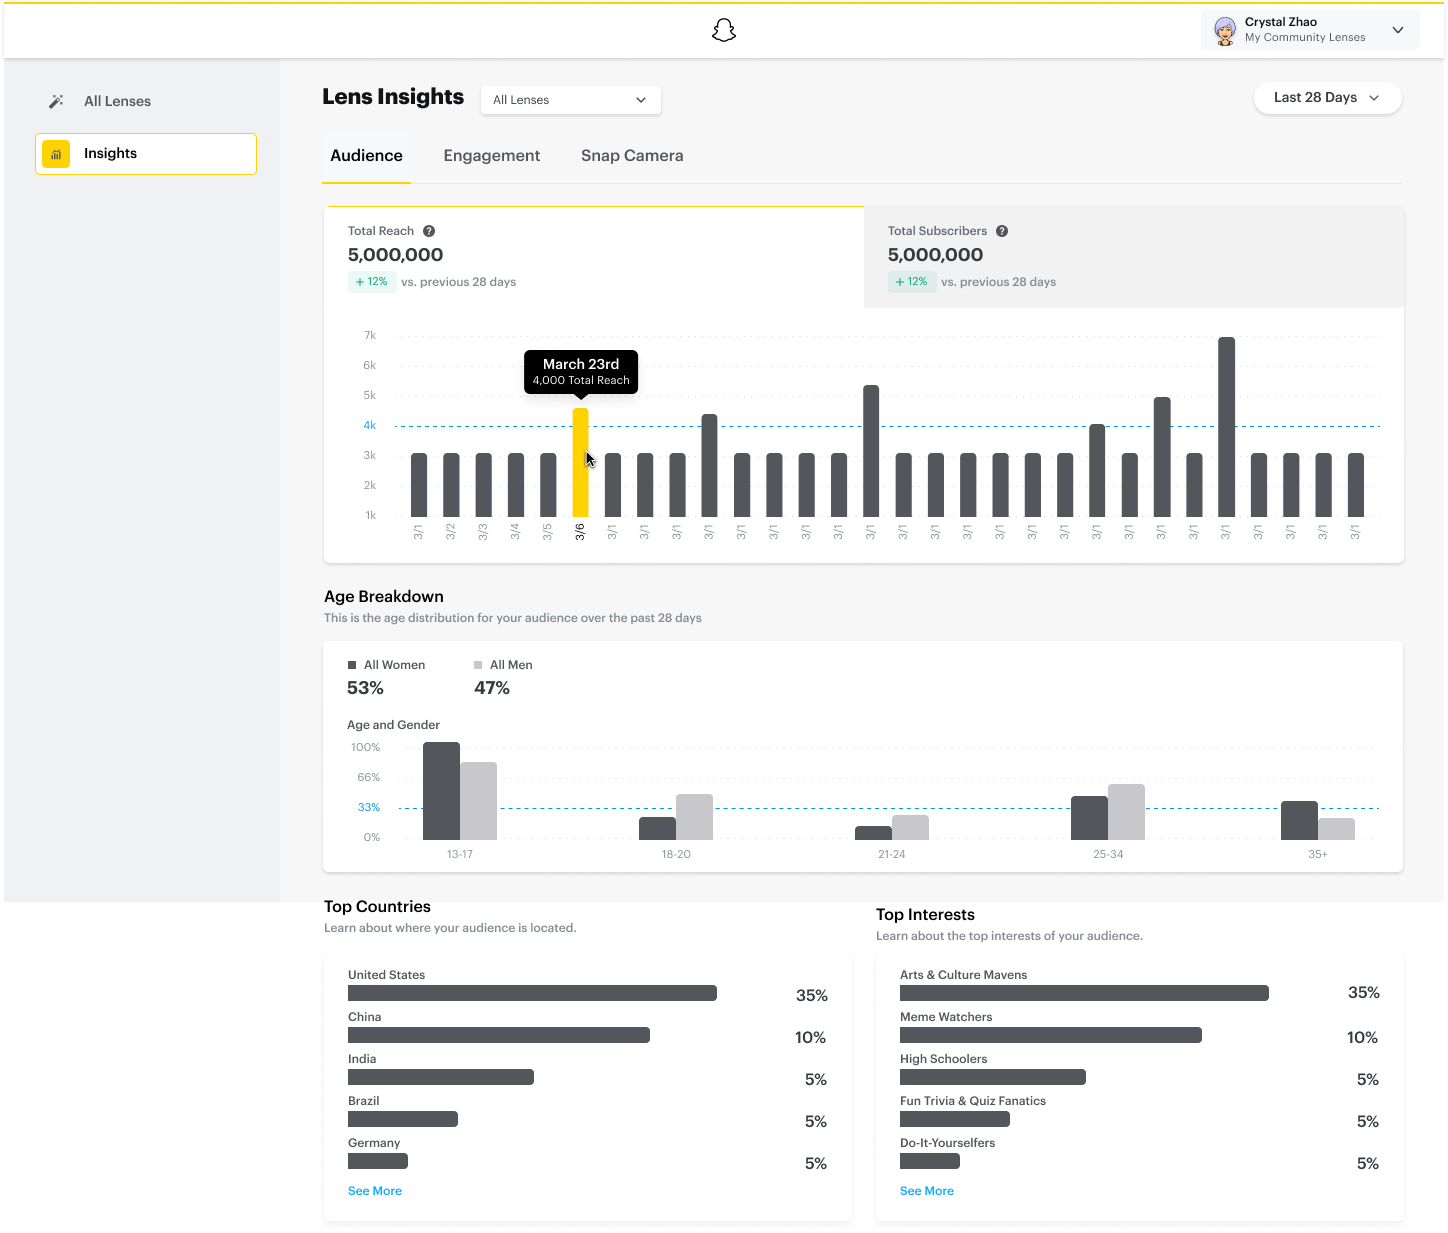The image size is (1448, 1233).
Task: Open the Last 28 Days date range dropdown
Action: coord(1327,98)
